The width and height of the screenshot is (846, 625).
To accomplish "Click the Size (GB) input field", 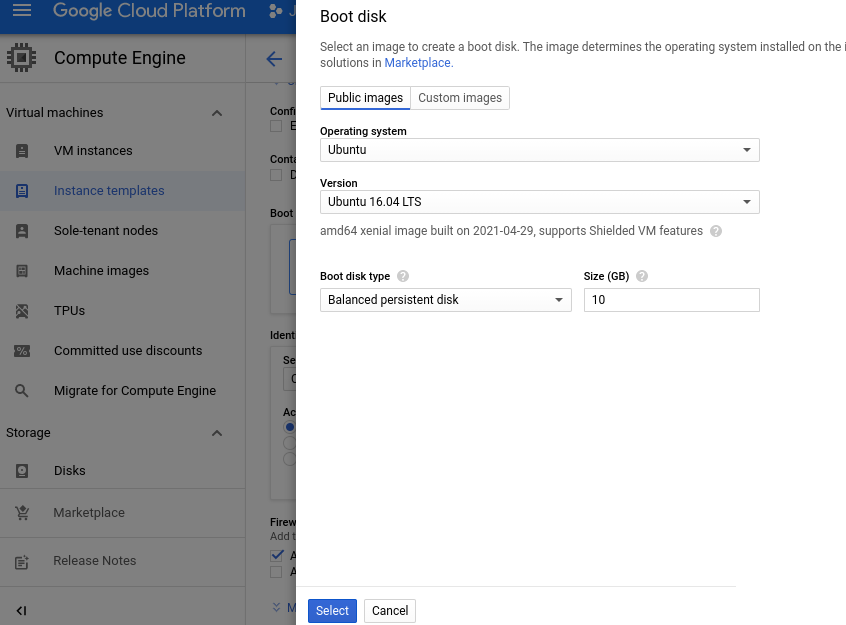I will point(672,300).
